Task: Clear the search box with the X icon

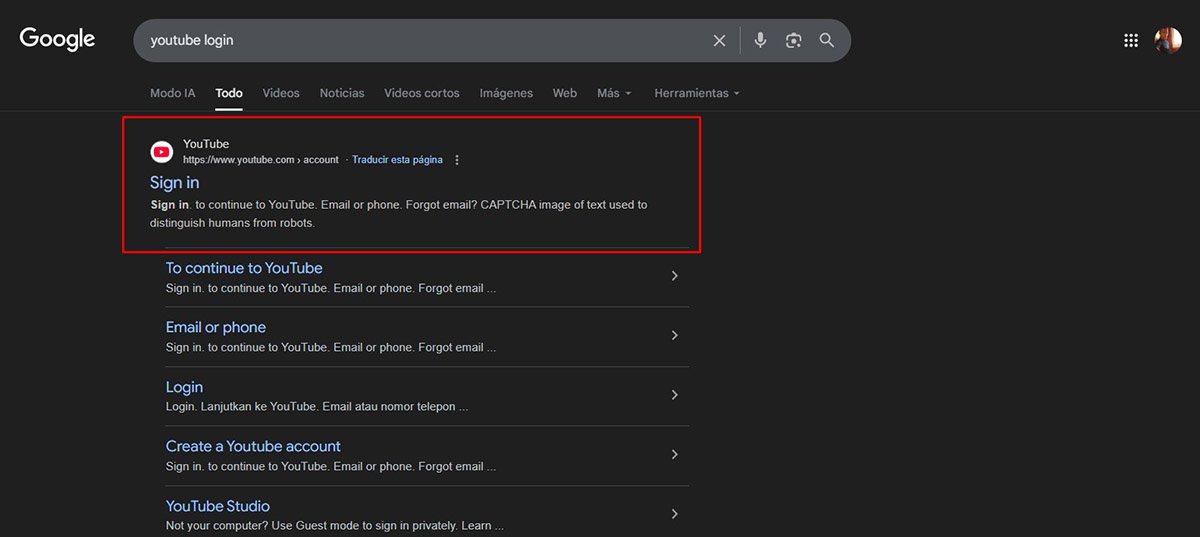Action: pyautogui.click(x=719, y=41)
